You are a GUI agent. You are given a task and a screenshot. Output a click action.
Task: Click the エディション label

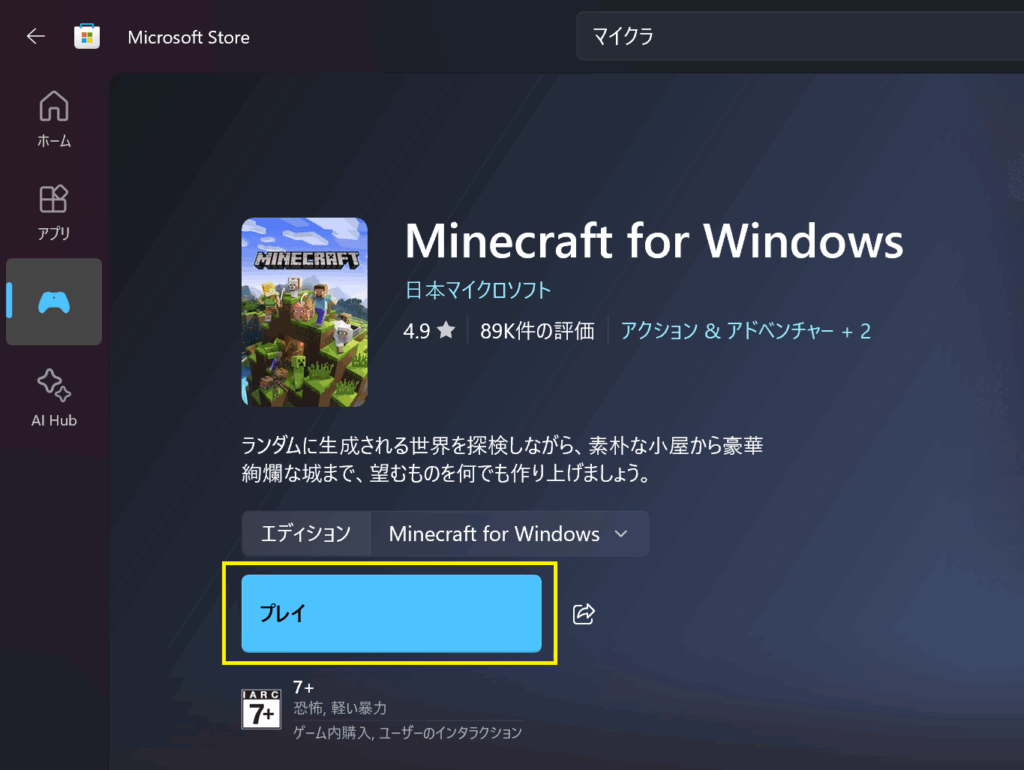tap(306, 534)
